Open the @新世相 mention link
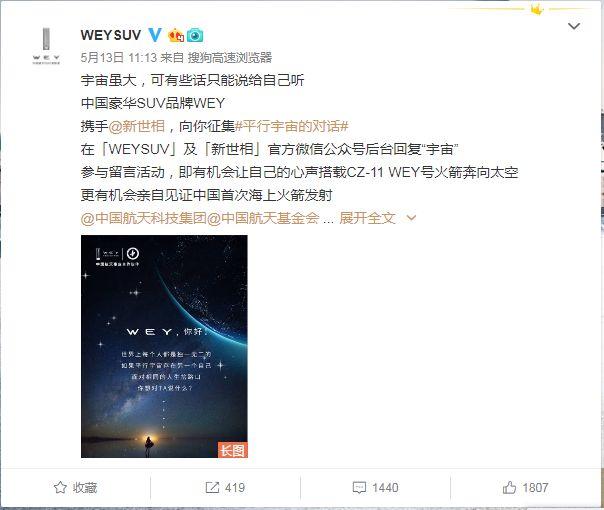The width and height of the screenshot is (604, 510). 137,126
